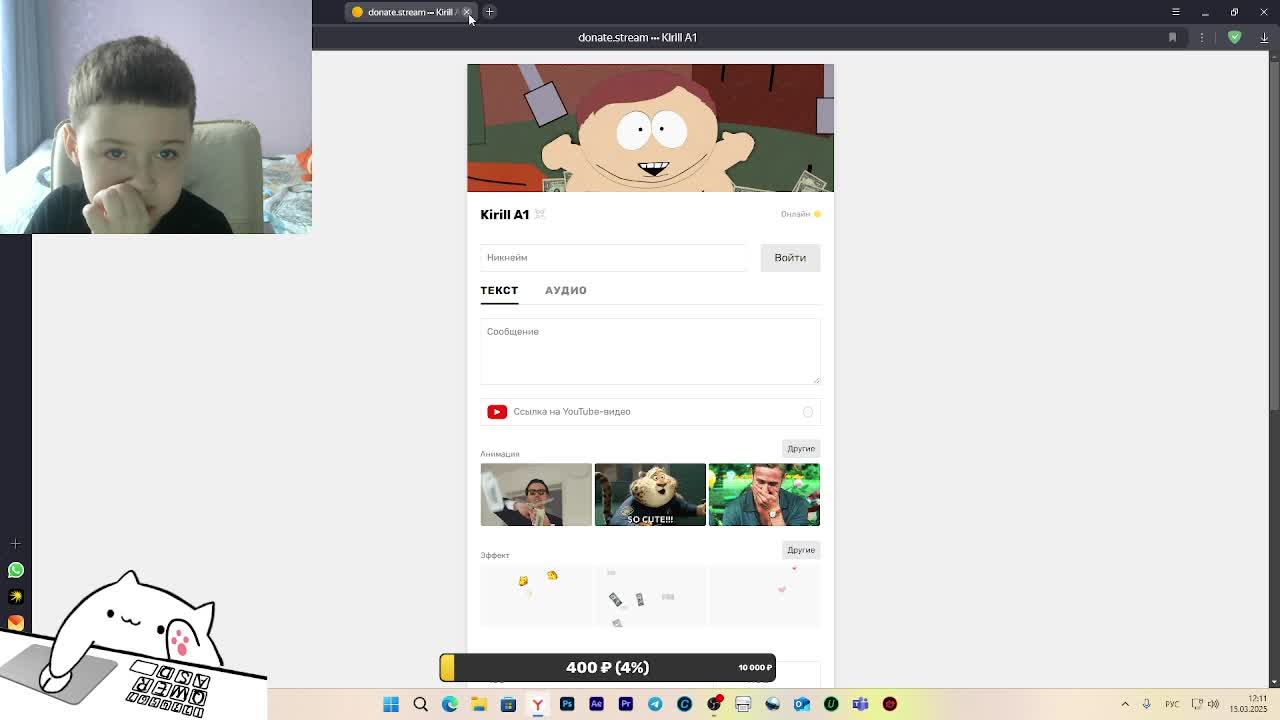Focus the Сообщение message textarea
This screenshot has width=1280, height=720.
(x=650, y=351)
